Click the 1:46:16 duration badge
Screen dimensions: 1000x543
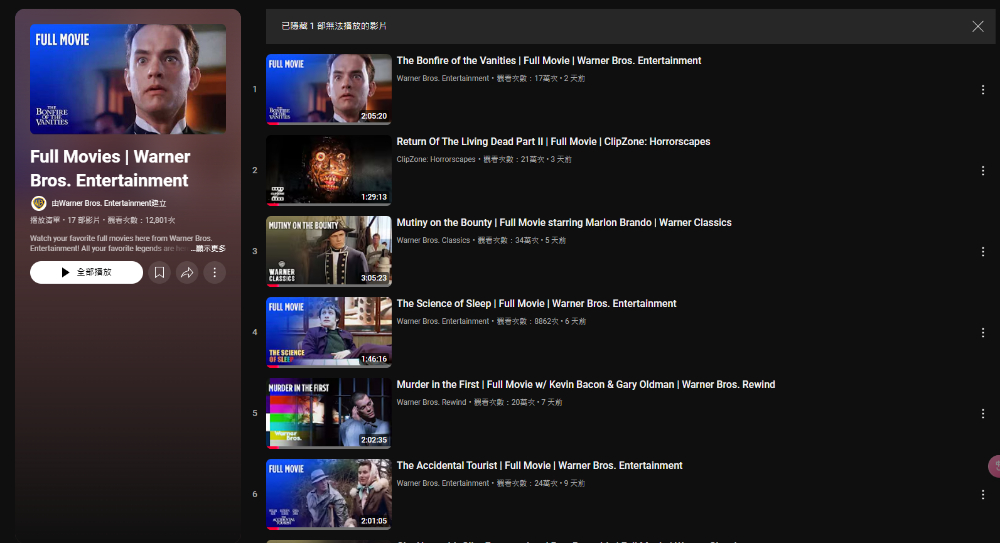pos(374,359)
